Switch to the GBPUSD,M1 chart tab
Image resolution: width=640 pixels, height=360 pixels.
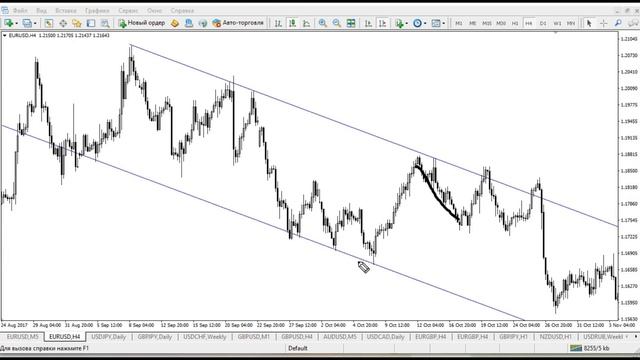tap(253, 337)
